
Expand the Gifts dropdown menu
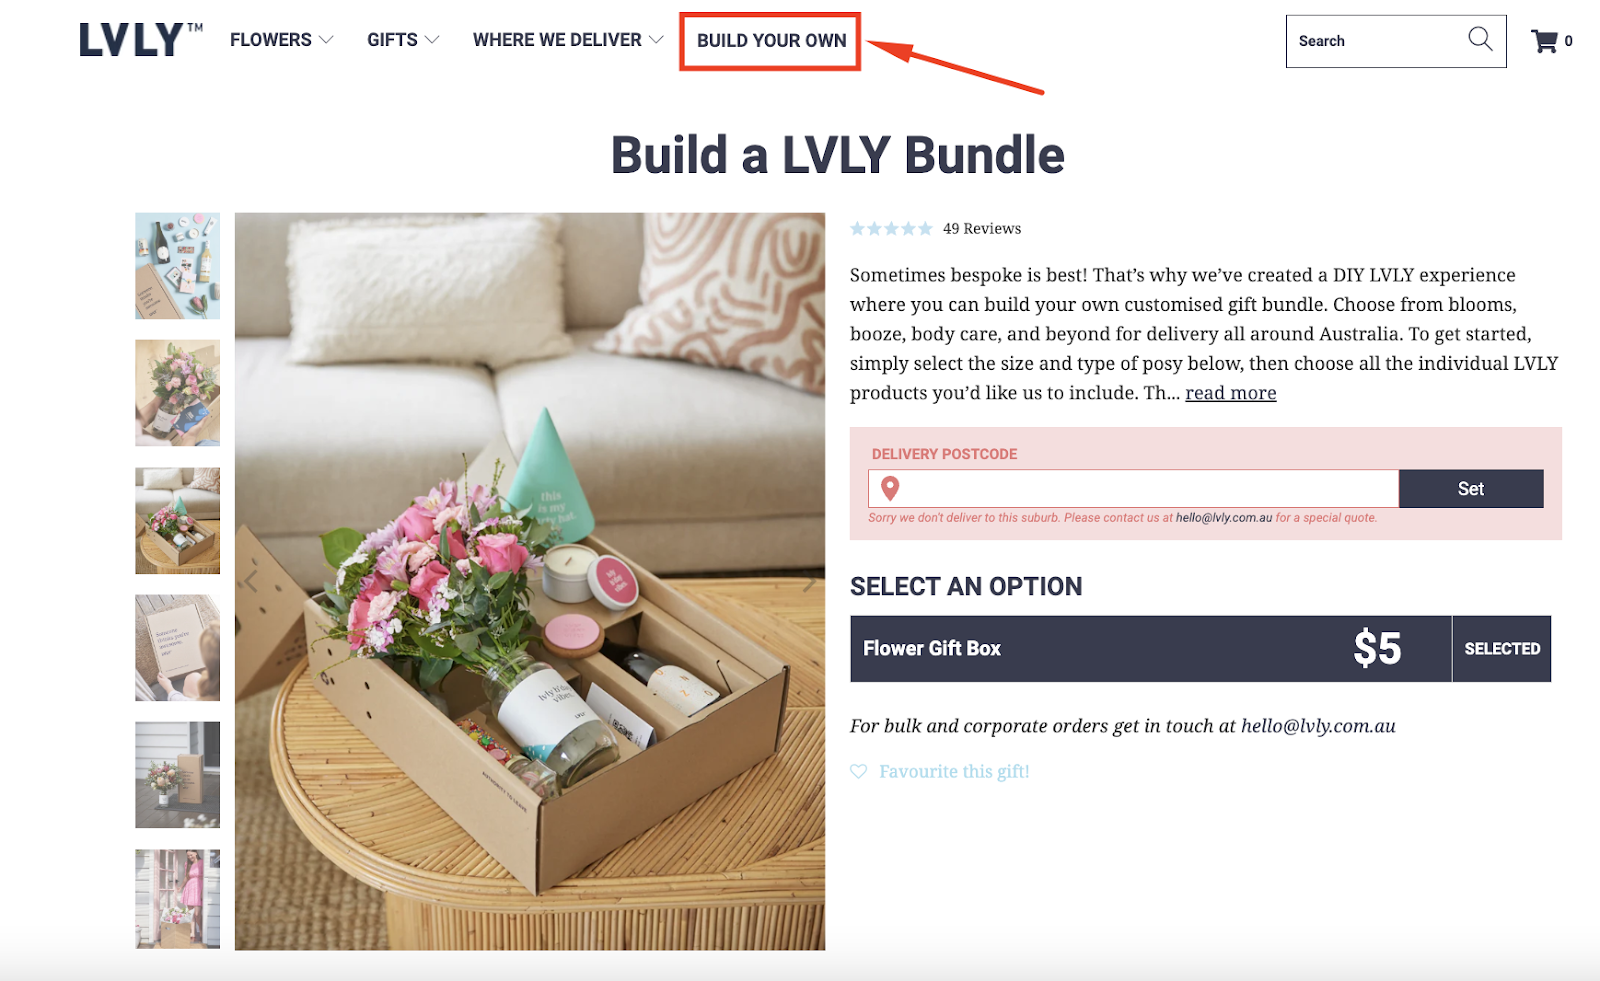(x=403, y=40)
